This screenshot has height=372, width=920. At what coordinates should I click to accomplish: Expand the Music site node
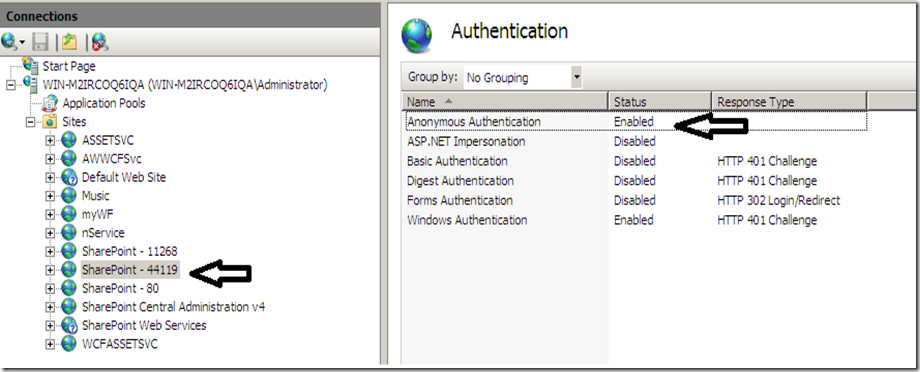[x=50, y=196]
